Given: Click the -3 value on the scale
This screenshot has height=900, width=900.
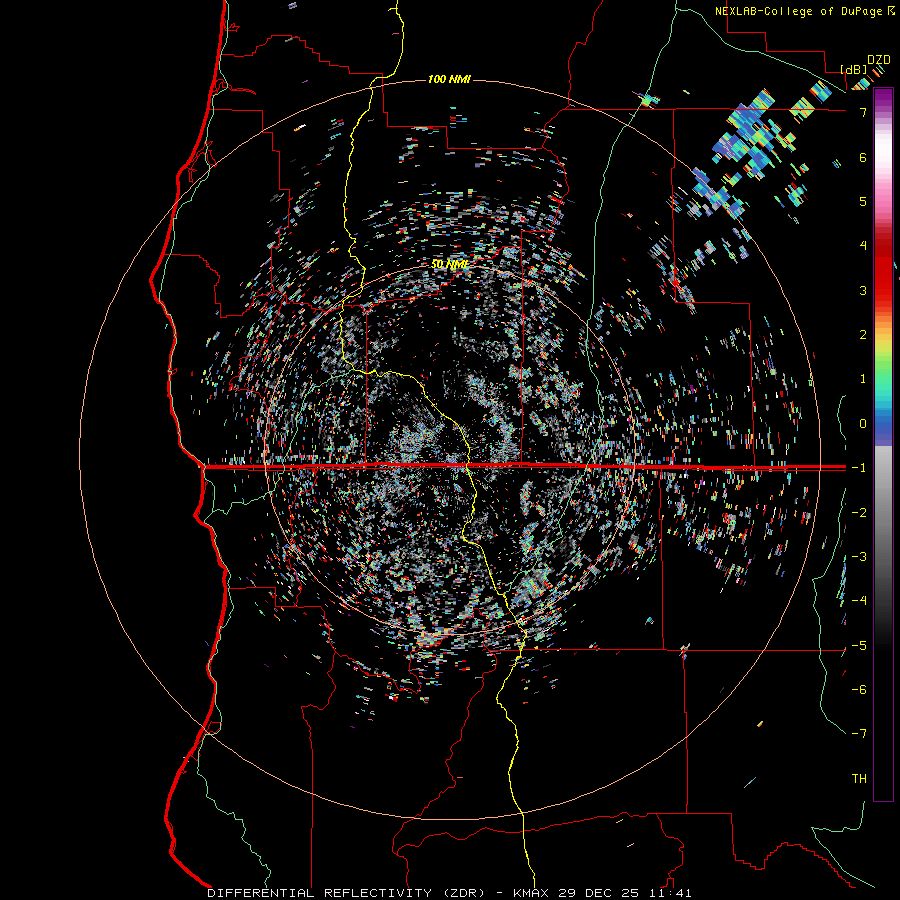Looking at the screenshot, I should pos(859,556).
